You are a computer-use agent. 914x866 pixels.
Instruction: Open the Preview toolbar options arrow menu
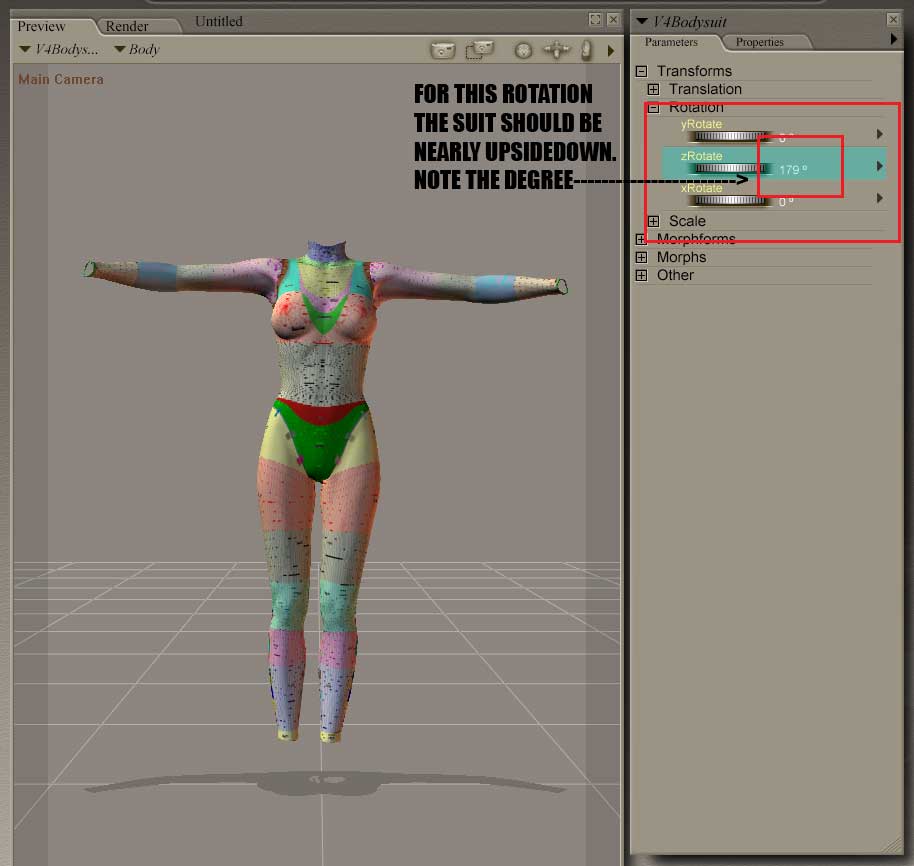611,50
